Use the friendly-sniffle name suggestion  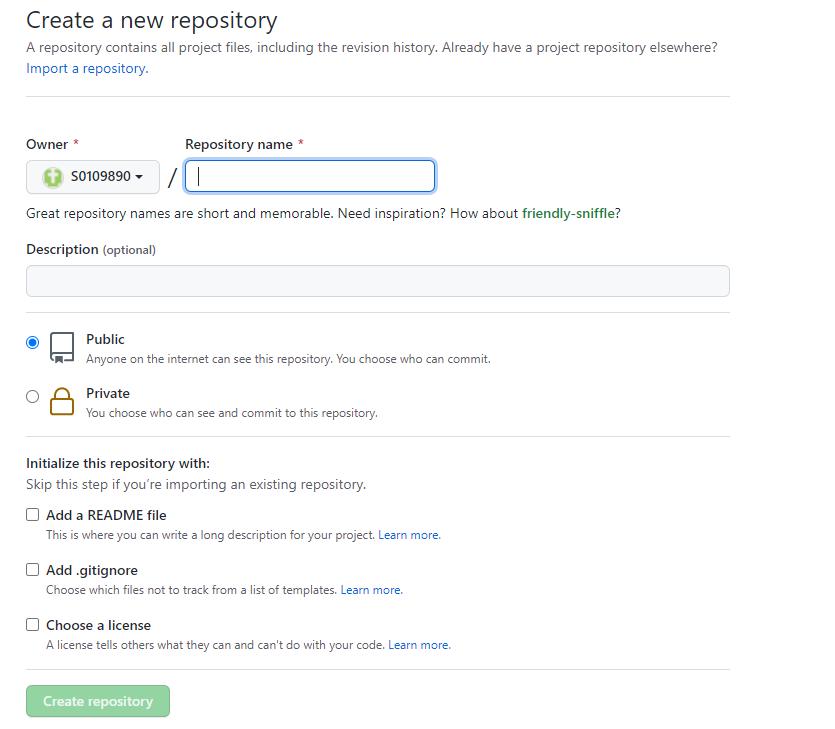point(568,214)
